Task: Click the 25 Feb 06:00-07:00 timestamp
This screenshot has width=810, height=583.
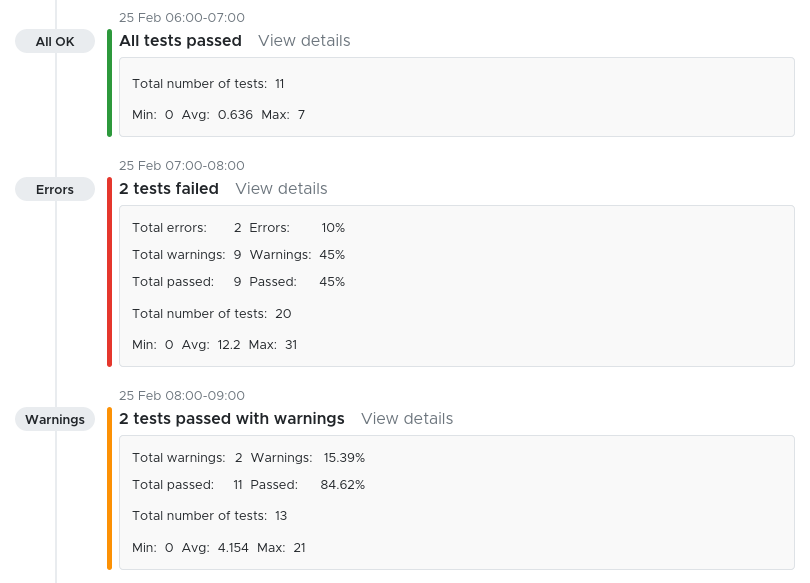Action: (x=182, y=18)
